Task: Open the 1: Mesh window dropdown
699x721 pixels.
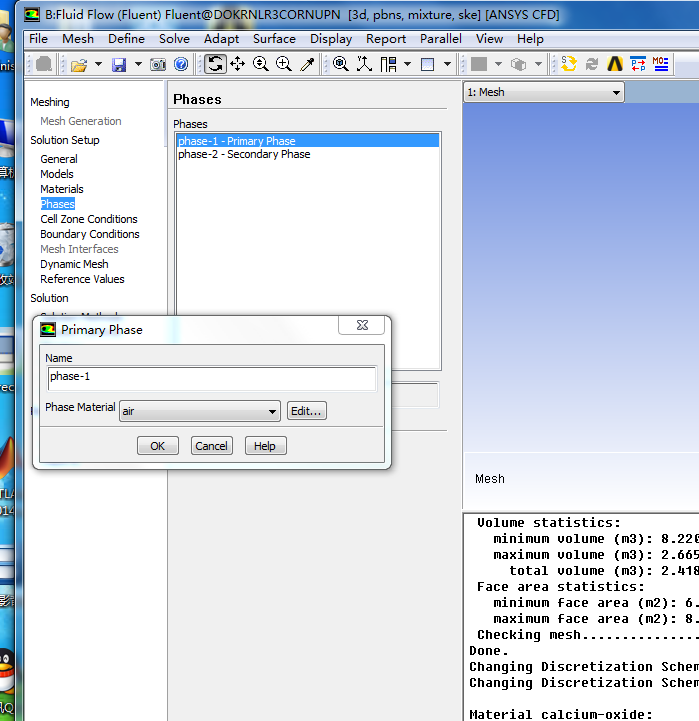Action: [x=544, y=92]
